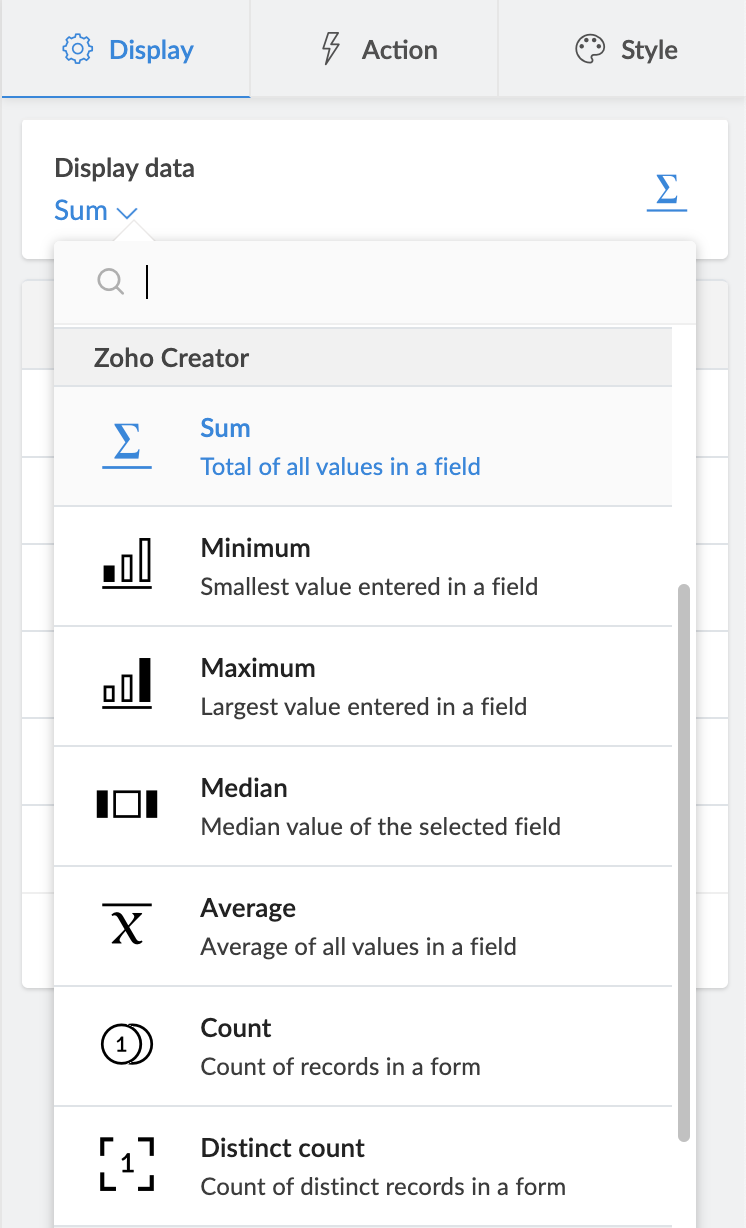Image resolution: width=746 pixels, height=1228 pixels.
Task: Click the Average x-bar icon
Action: tap(127, 925)
